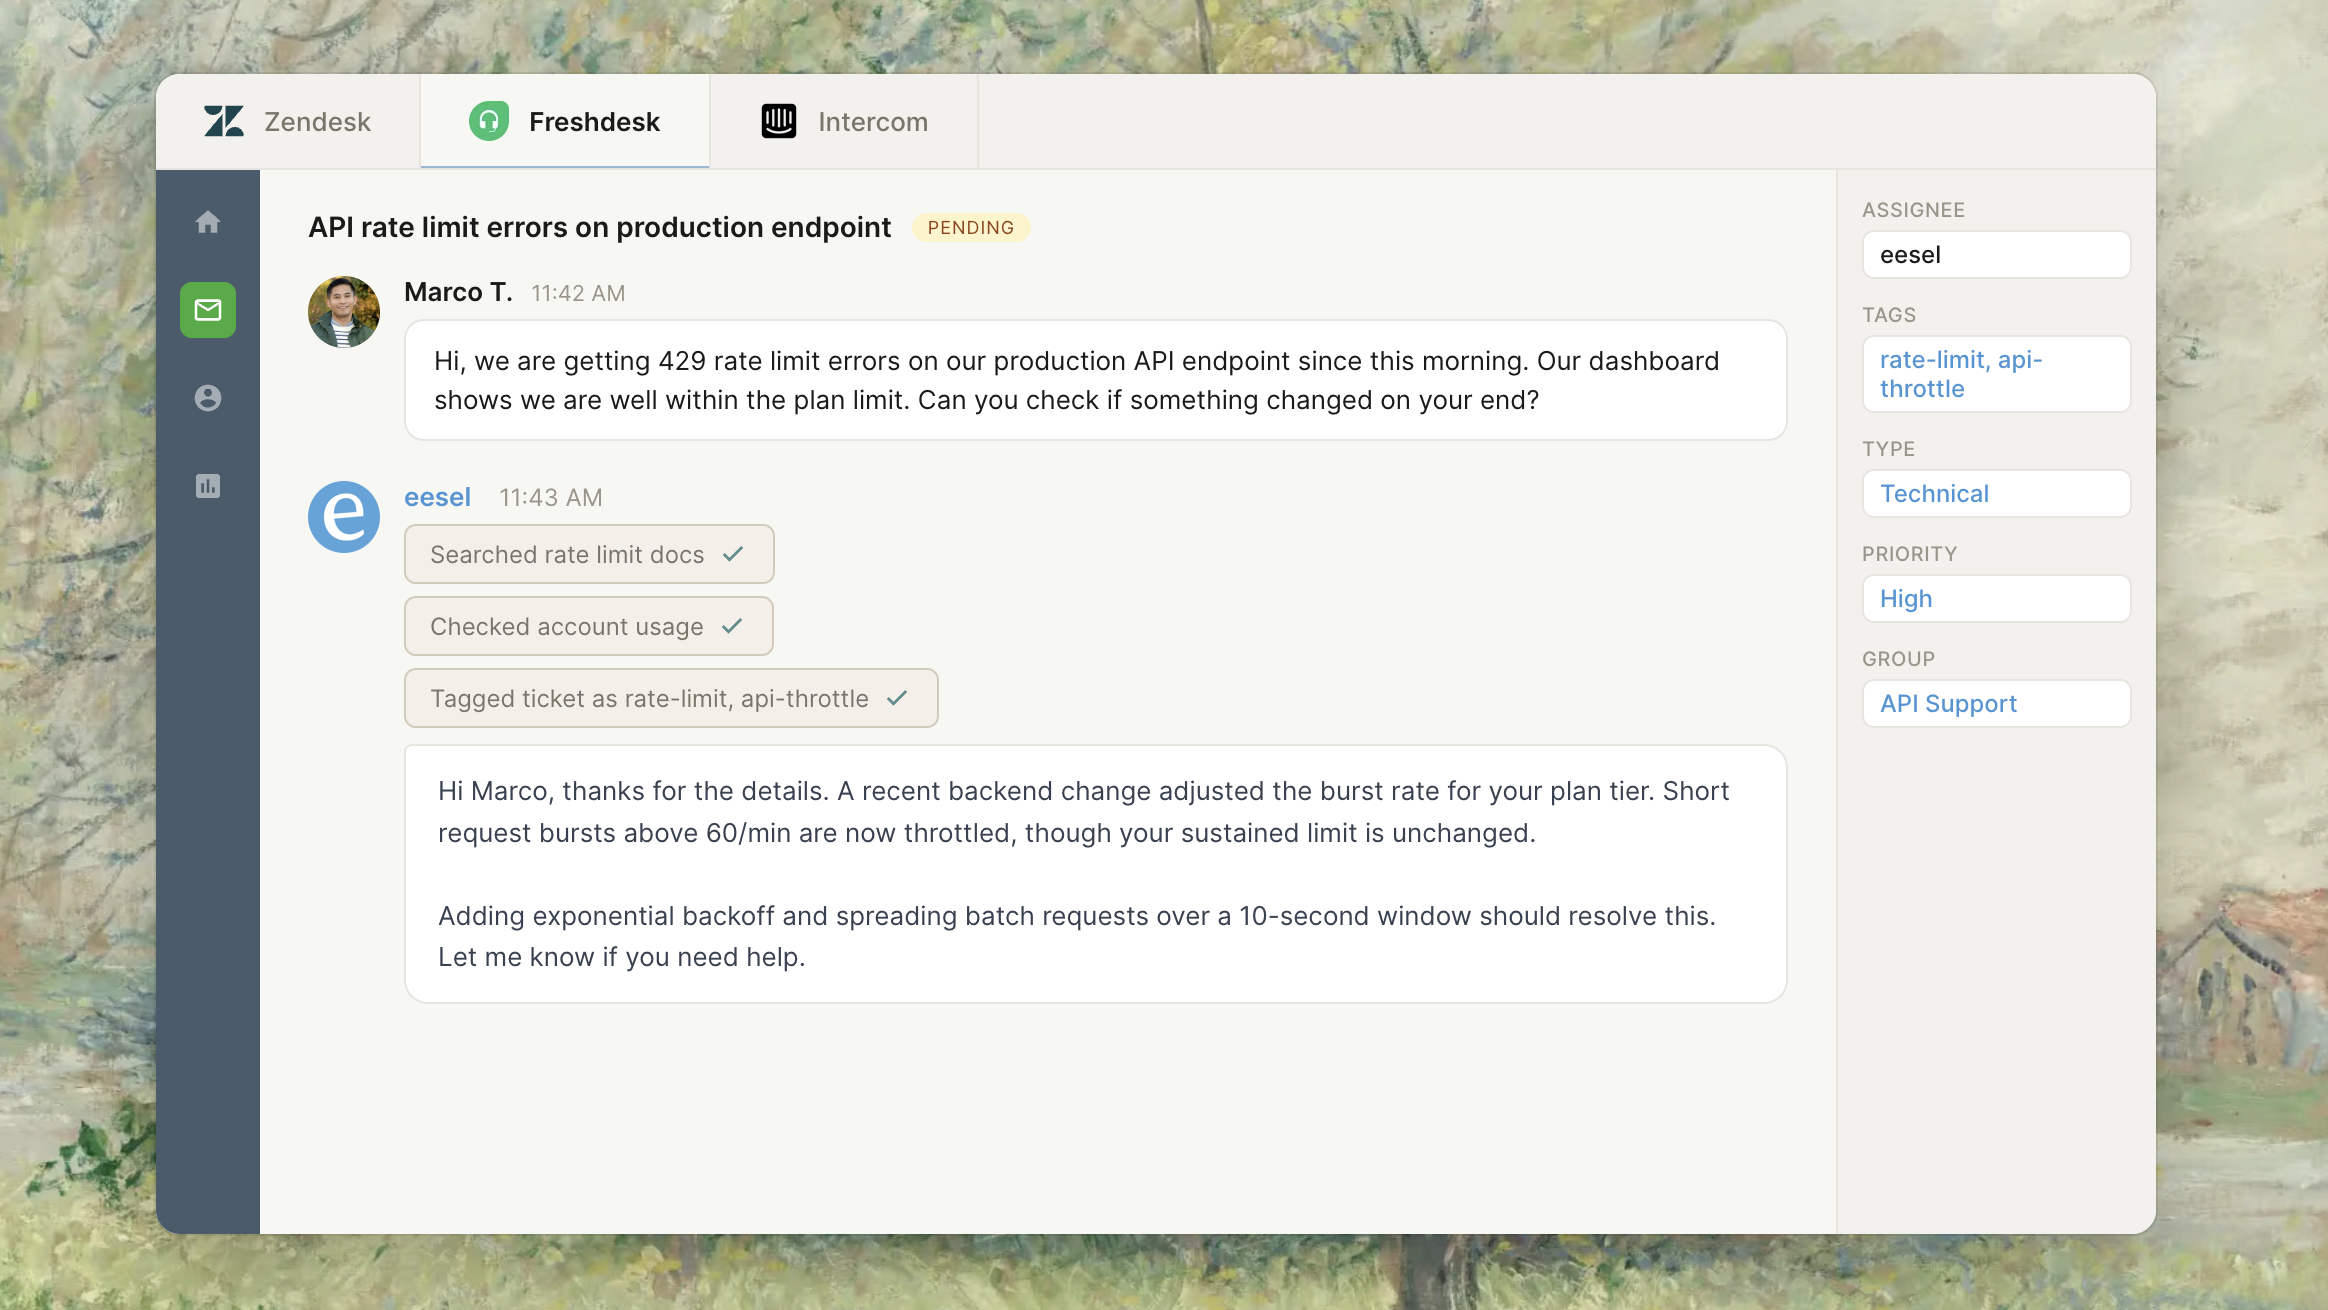
Task: Click the PENDING status badge
Action: [x=971, y=228]
